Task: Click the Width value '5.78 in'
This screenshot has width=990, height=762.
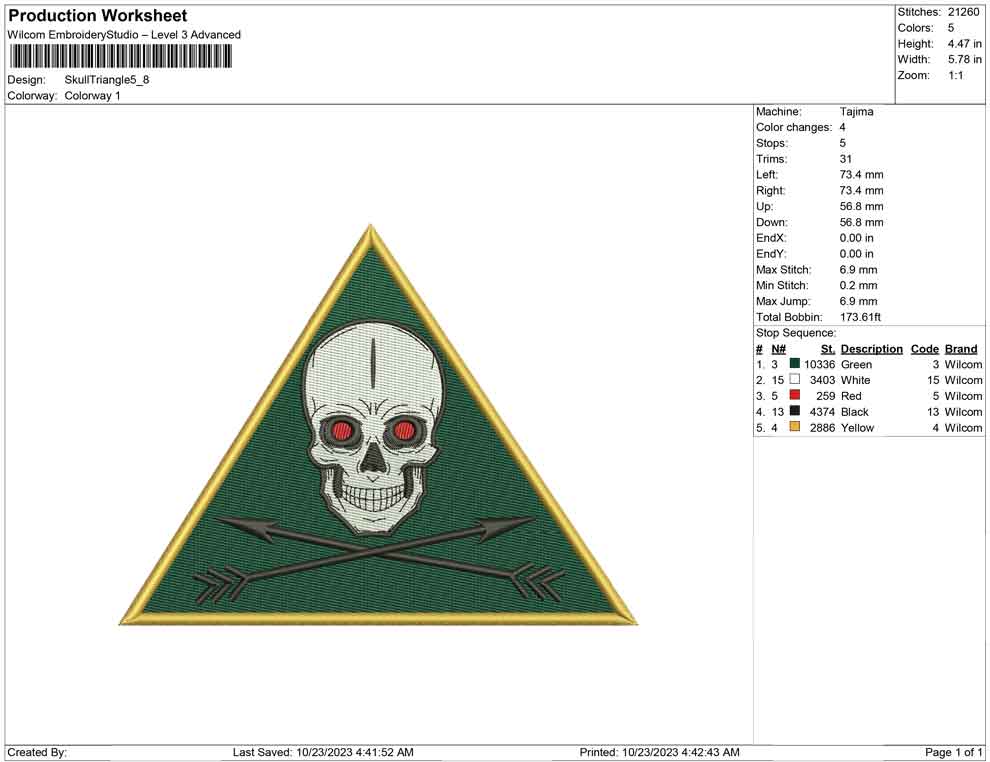Action: [x=964, y=59]
